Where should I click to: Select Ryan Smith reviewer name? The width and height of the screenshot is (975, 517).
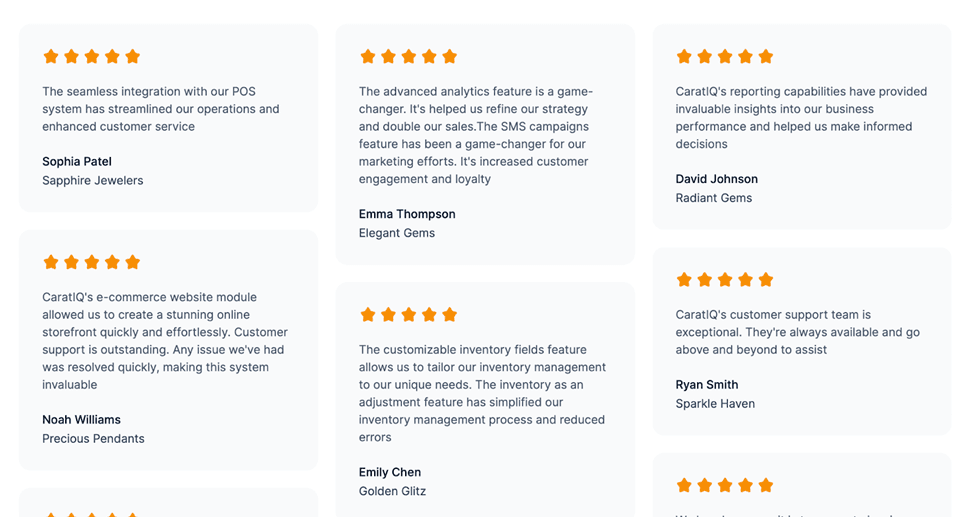click(x=707, y=384)
